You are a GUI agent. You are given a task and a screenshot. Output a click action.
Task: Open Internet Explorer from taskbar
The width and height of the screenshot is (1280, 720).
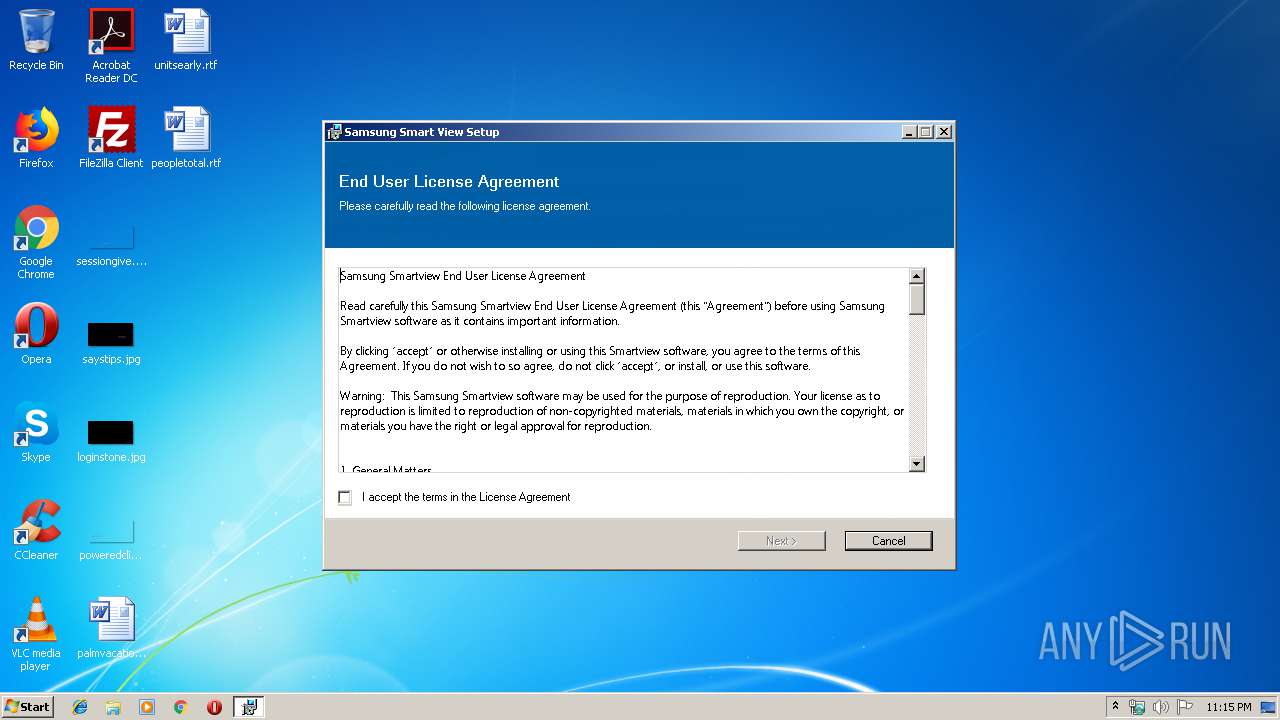[80, 707]
